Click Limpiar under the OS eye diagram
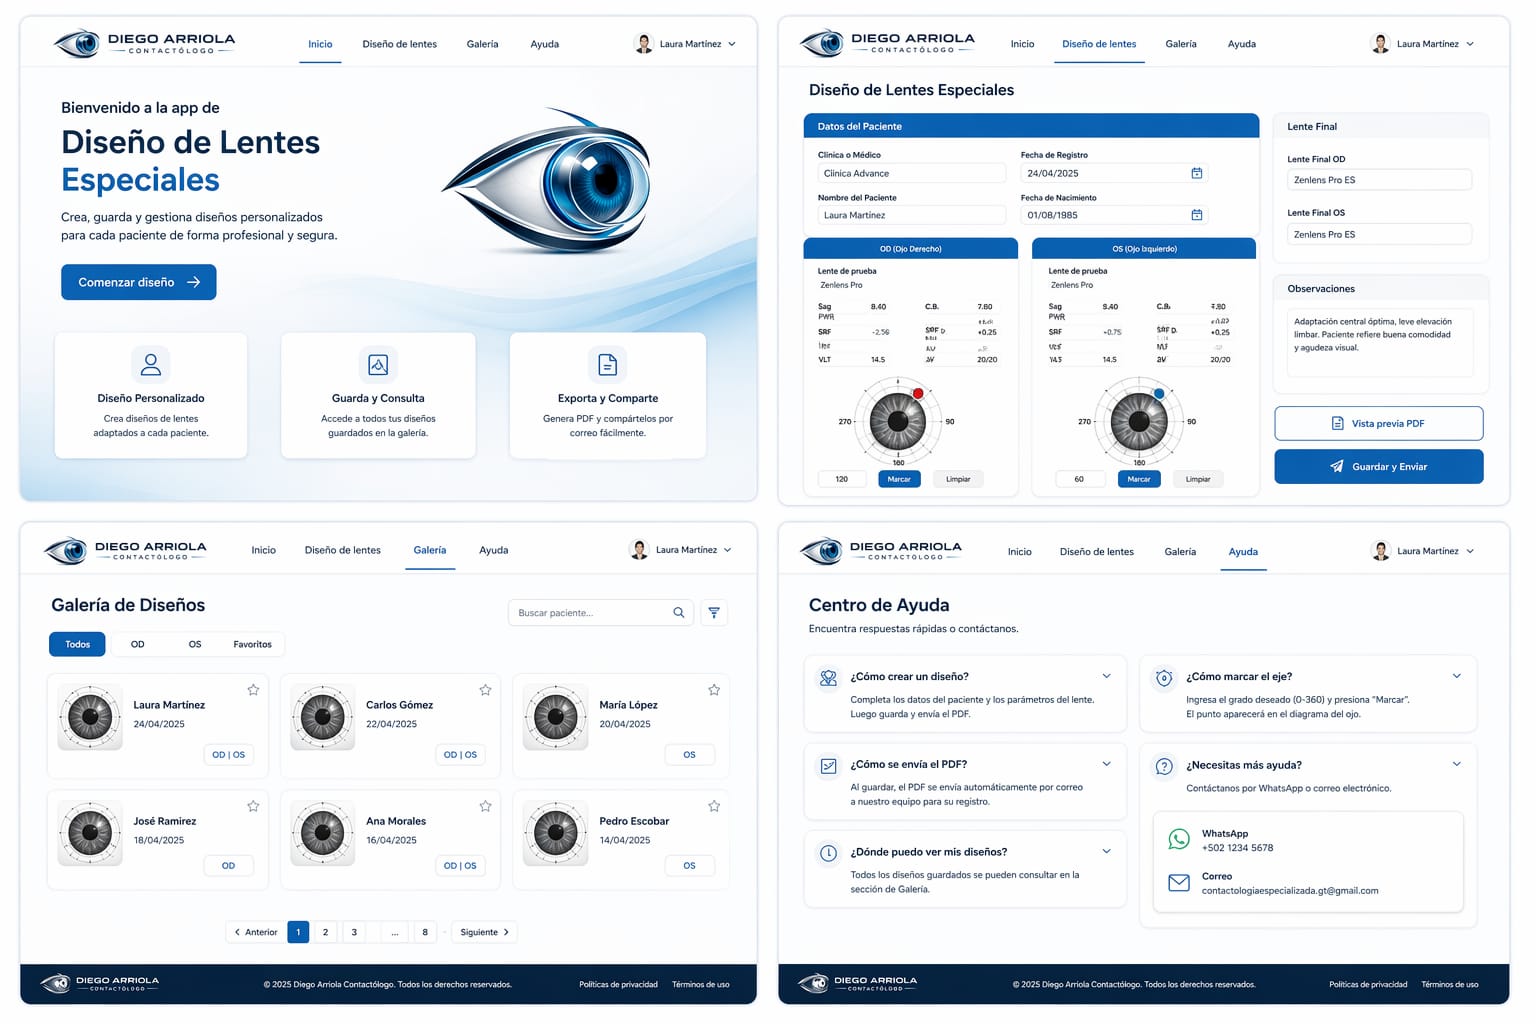The width and height of the screenshot is (1536, 1024). coord(1198,479)
